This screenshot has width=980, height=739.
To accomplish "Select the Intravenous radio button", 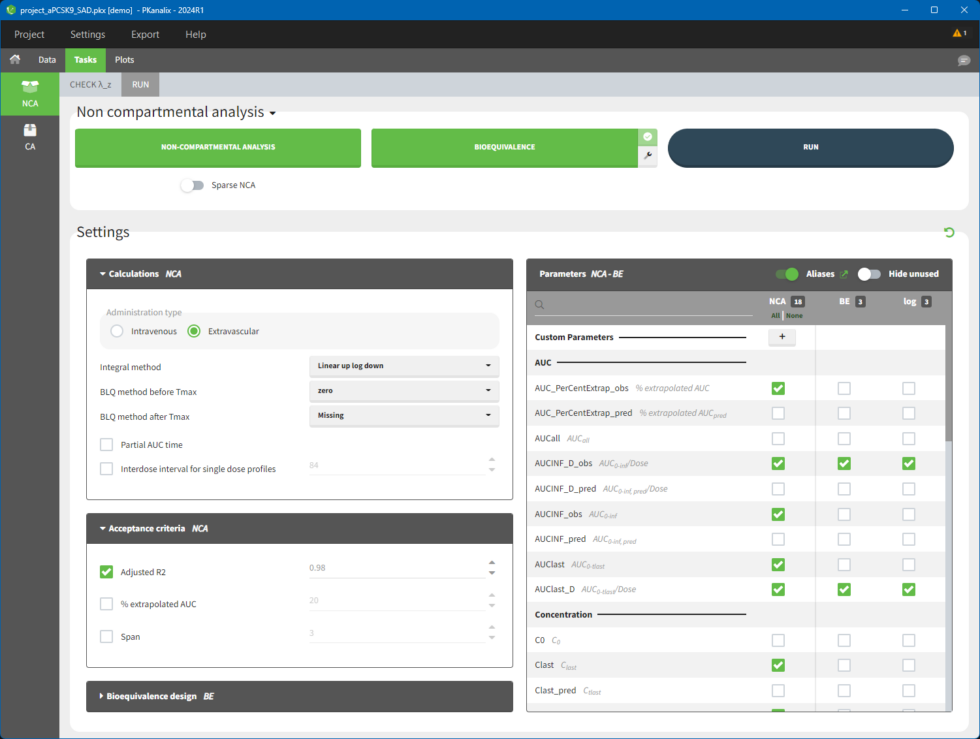I will pos(118,331).
